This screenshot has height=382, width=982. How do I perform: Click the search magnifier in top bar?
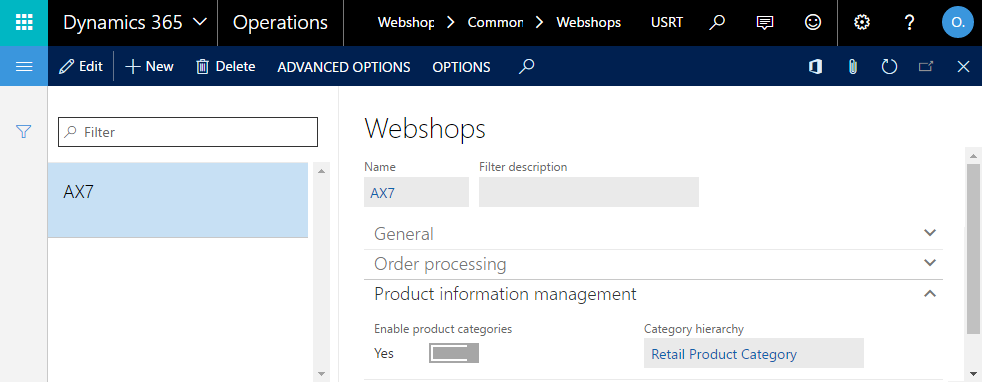click(716, 23)
